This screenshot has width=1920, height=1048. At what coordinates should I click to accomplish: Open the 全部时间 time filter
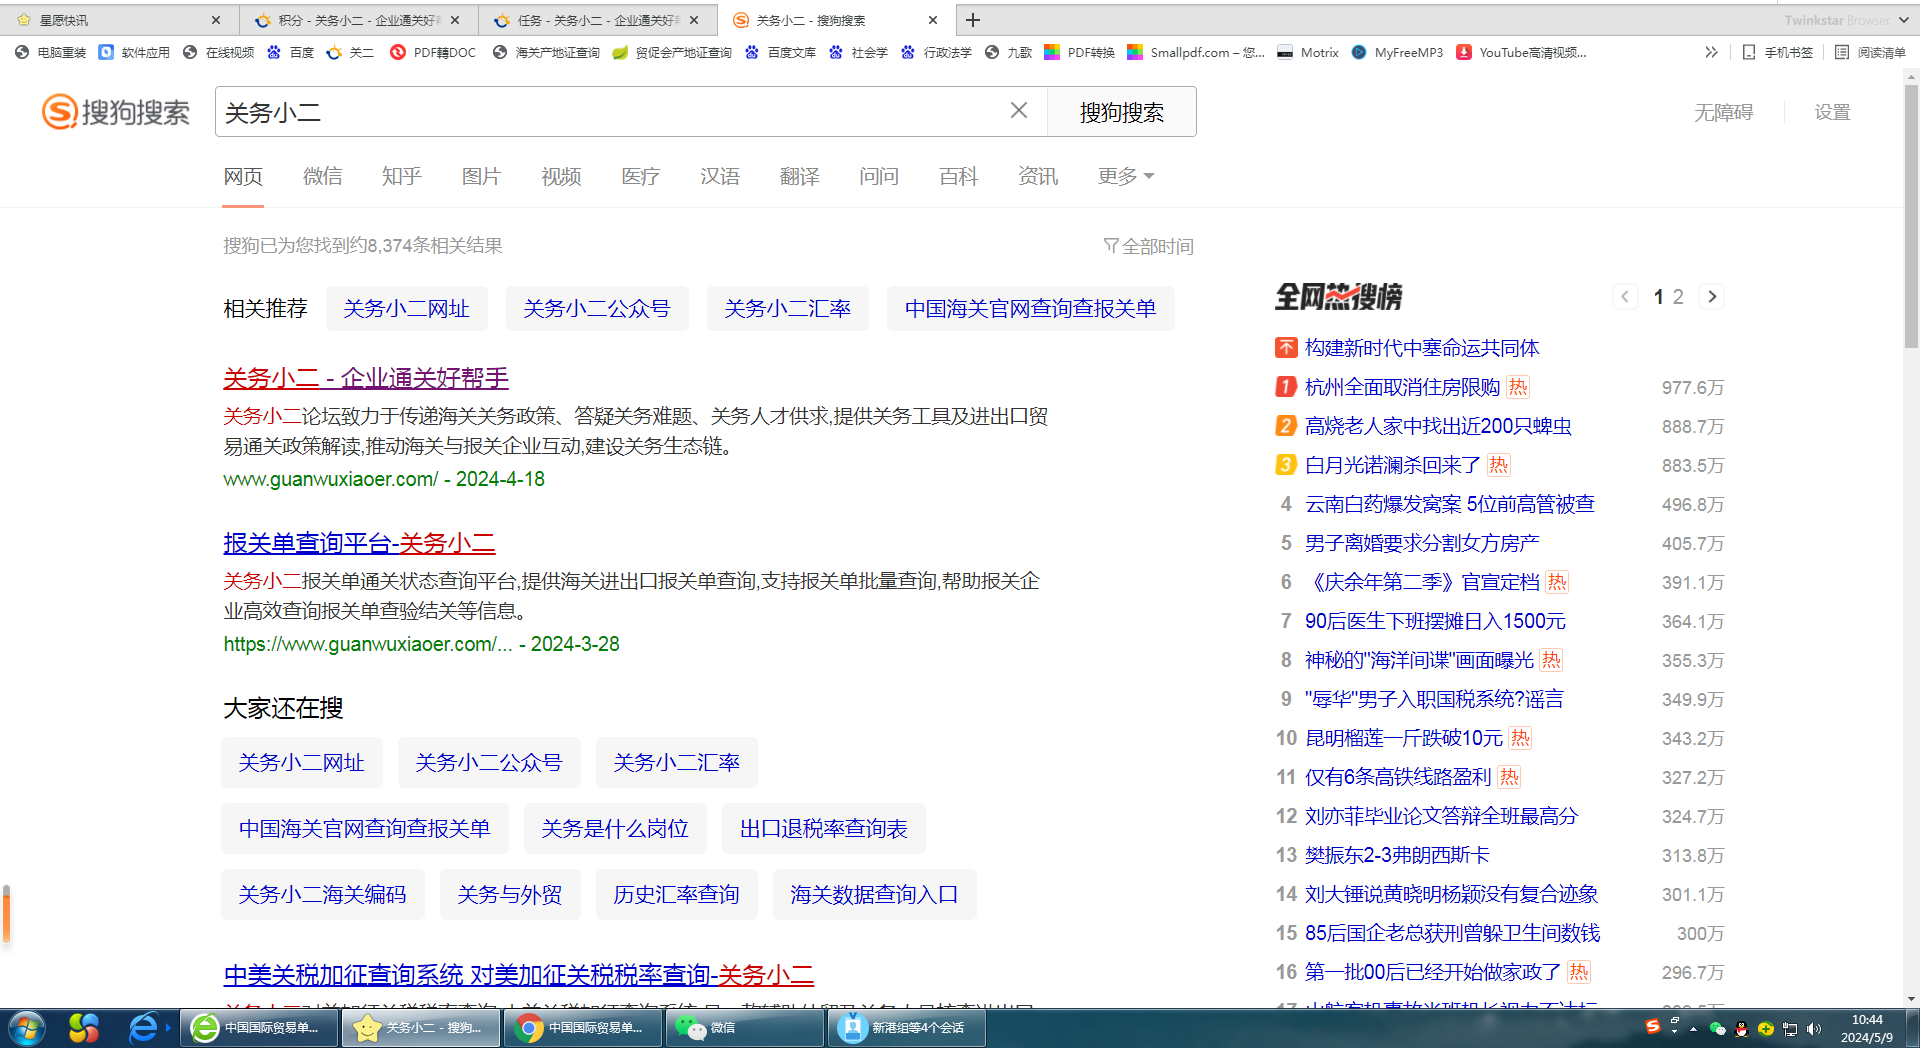(x=1148, y=246)
